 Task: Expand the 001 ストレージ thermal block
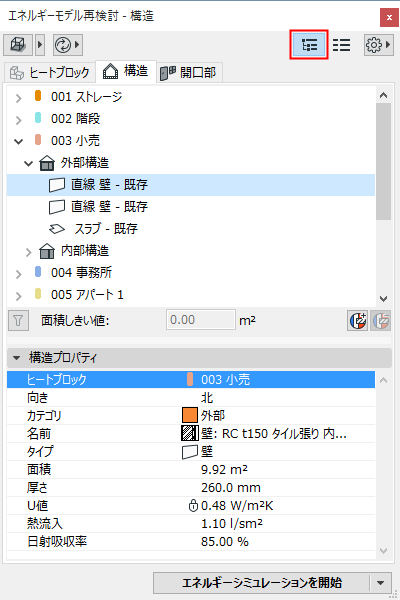[x=18, y=98]
